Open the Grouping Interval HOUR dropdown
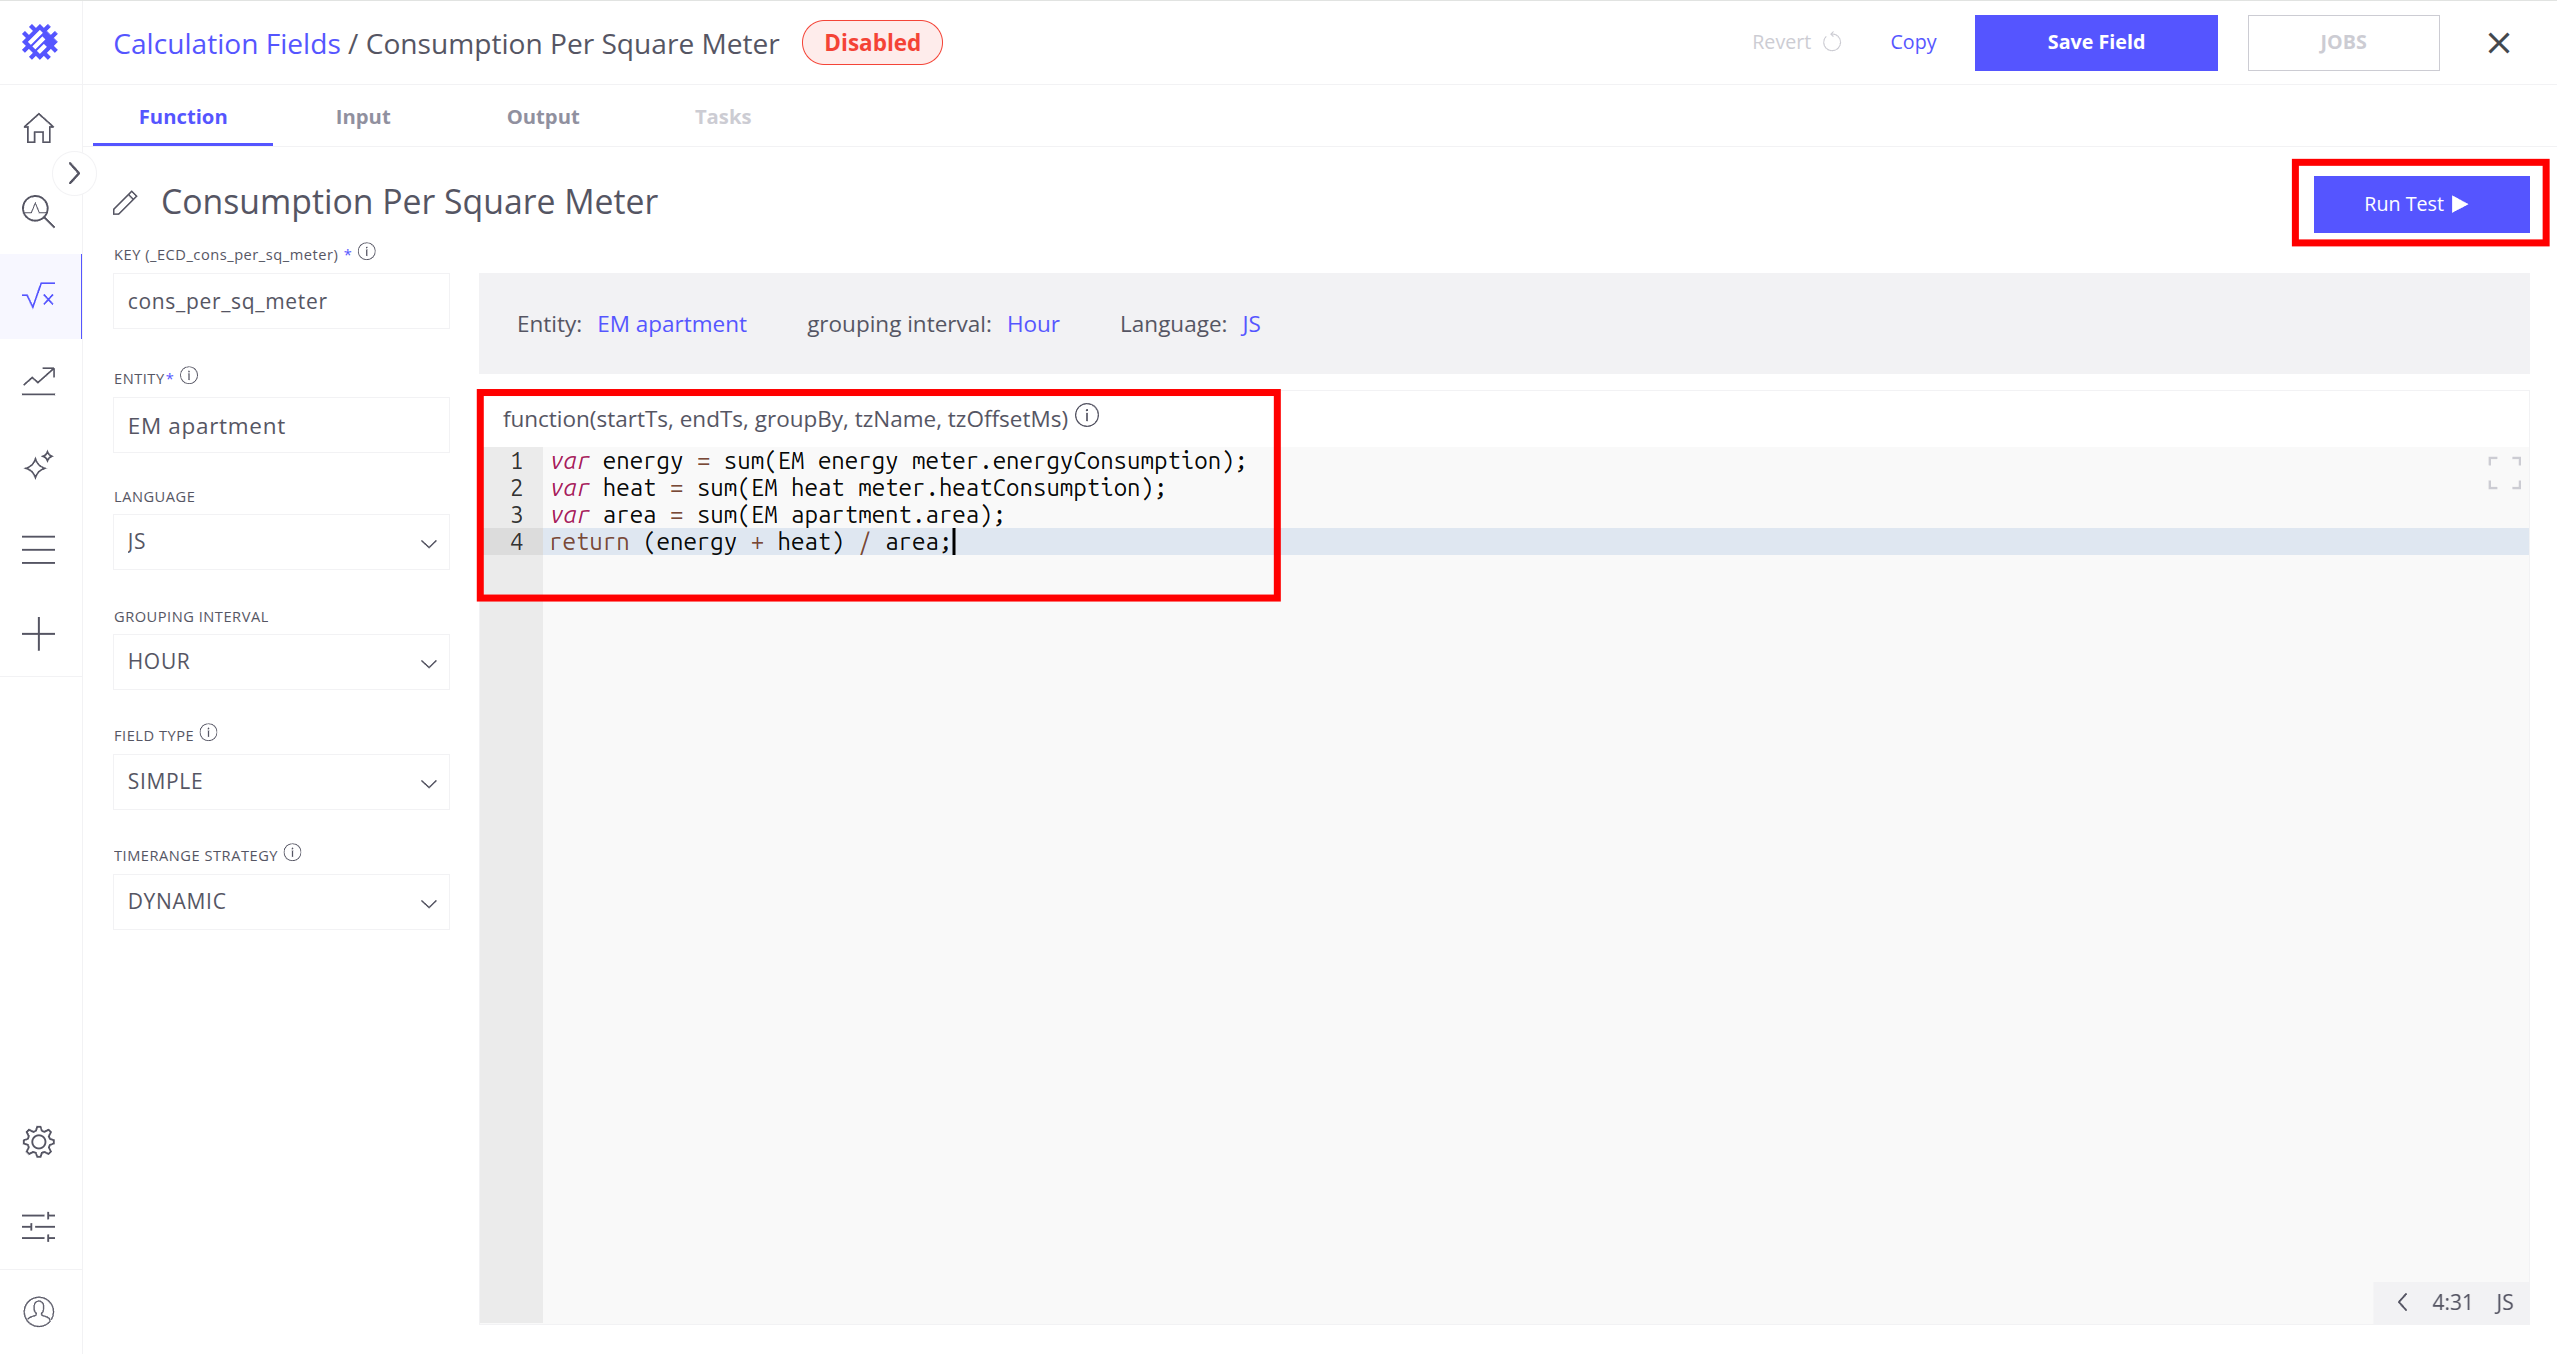Image resolution: width=2557 pixels, height=1354 pixels. [x=281, y=662]
